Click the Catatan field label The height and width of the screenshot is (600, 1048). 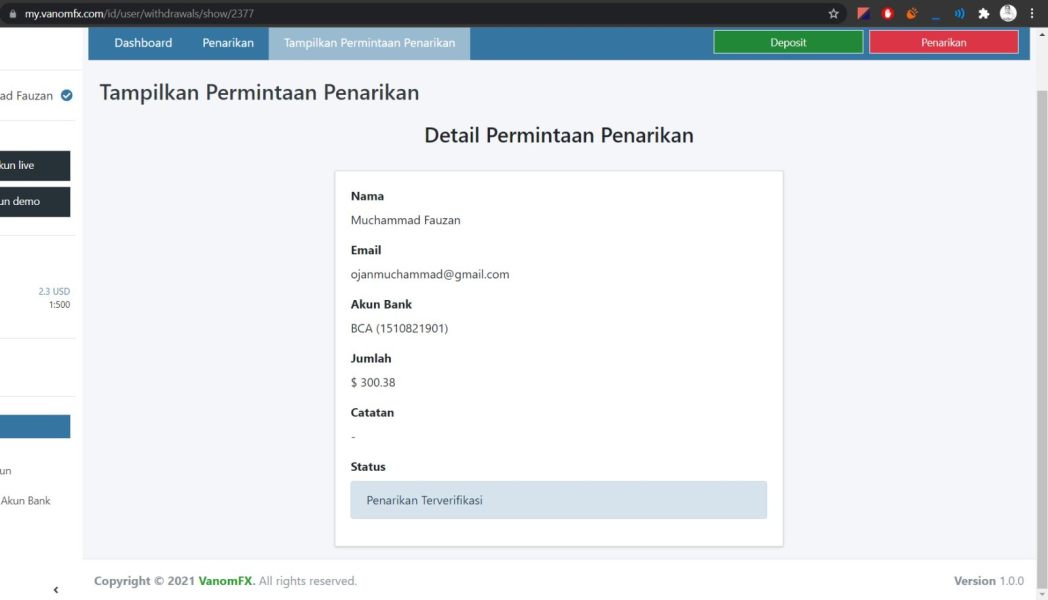(372, 412)
